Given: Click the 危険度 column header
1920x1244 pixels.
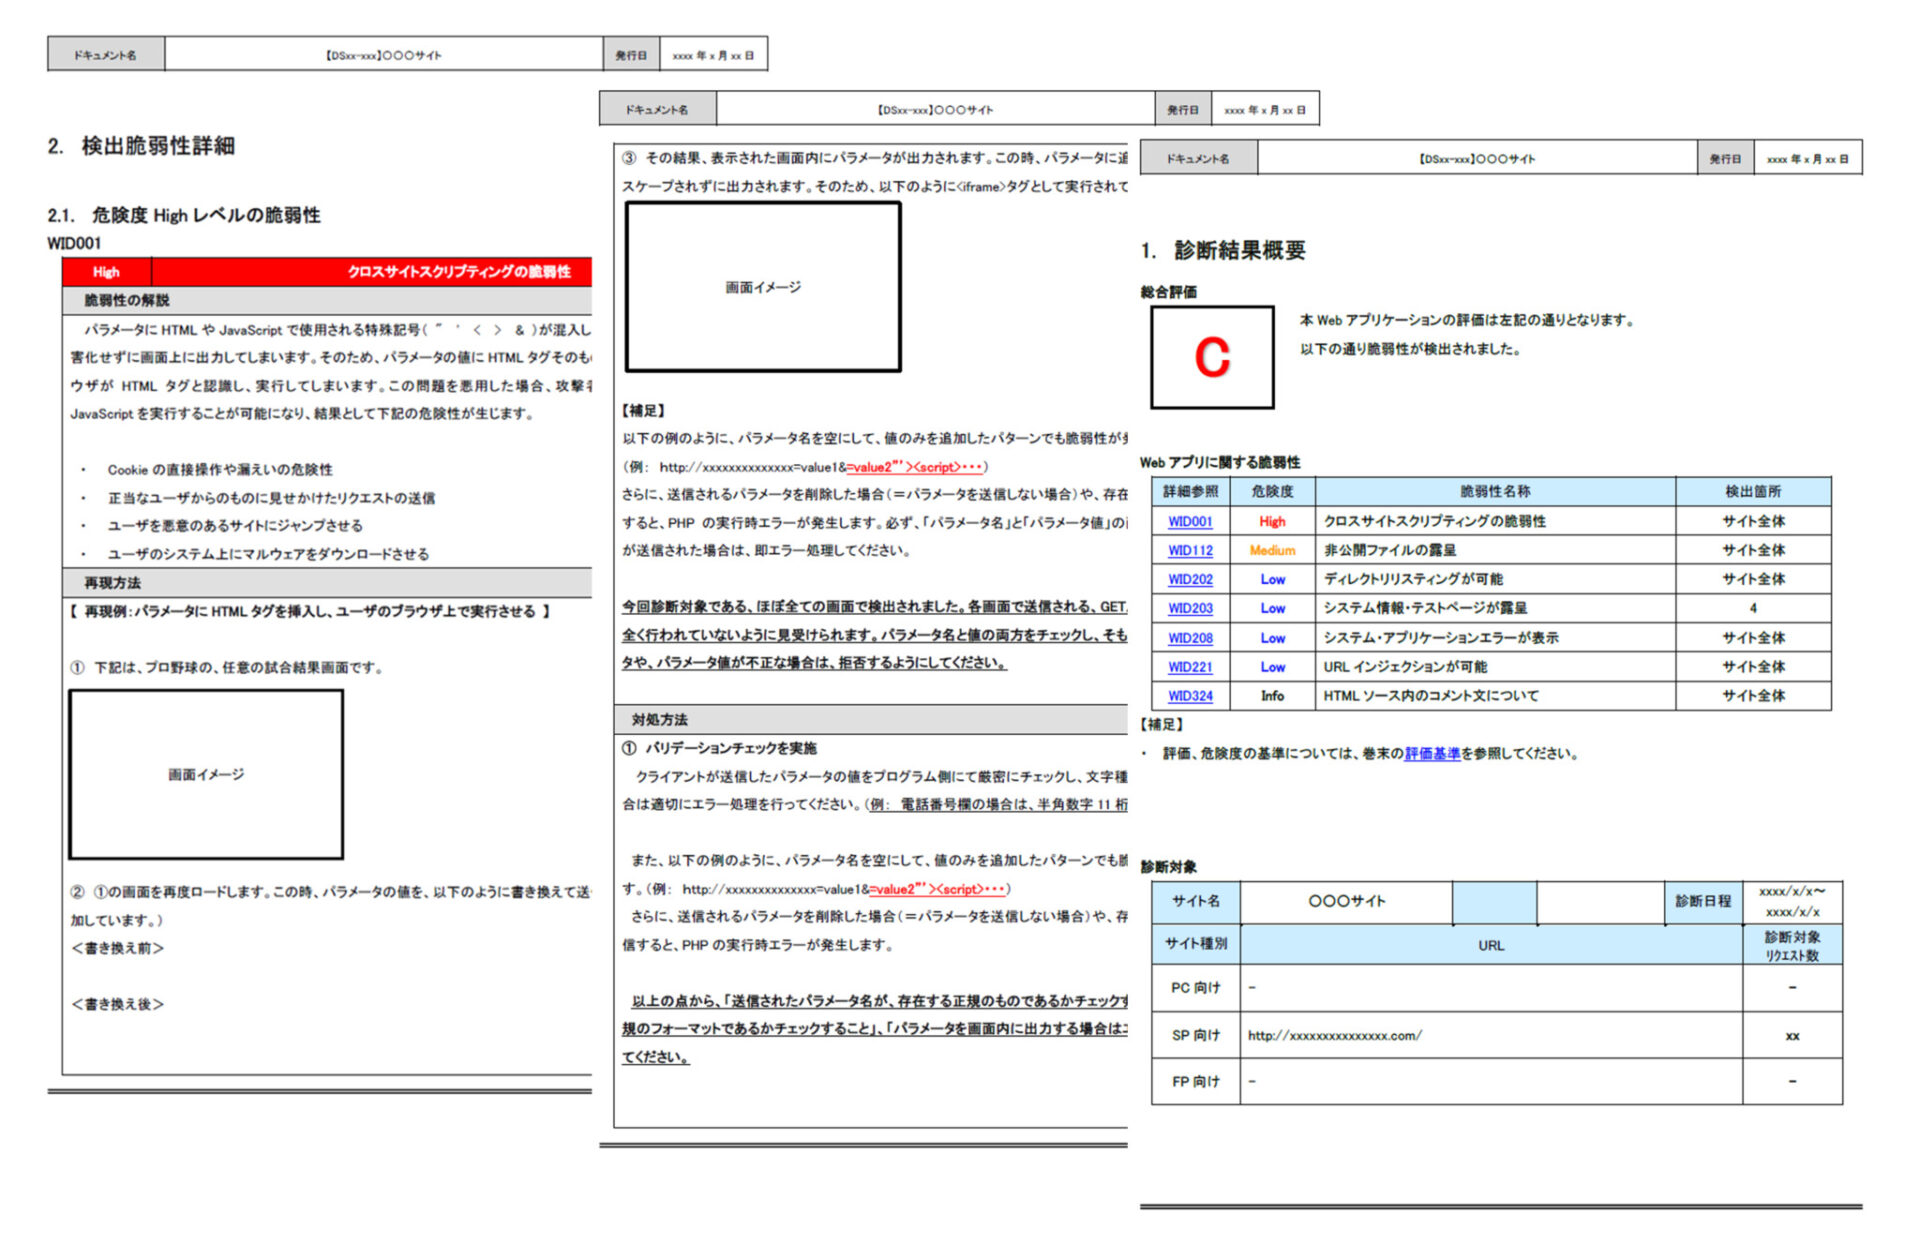Looking at the screenshot, I should click(x=1272, y=491).
